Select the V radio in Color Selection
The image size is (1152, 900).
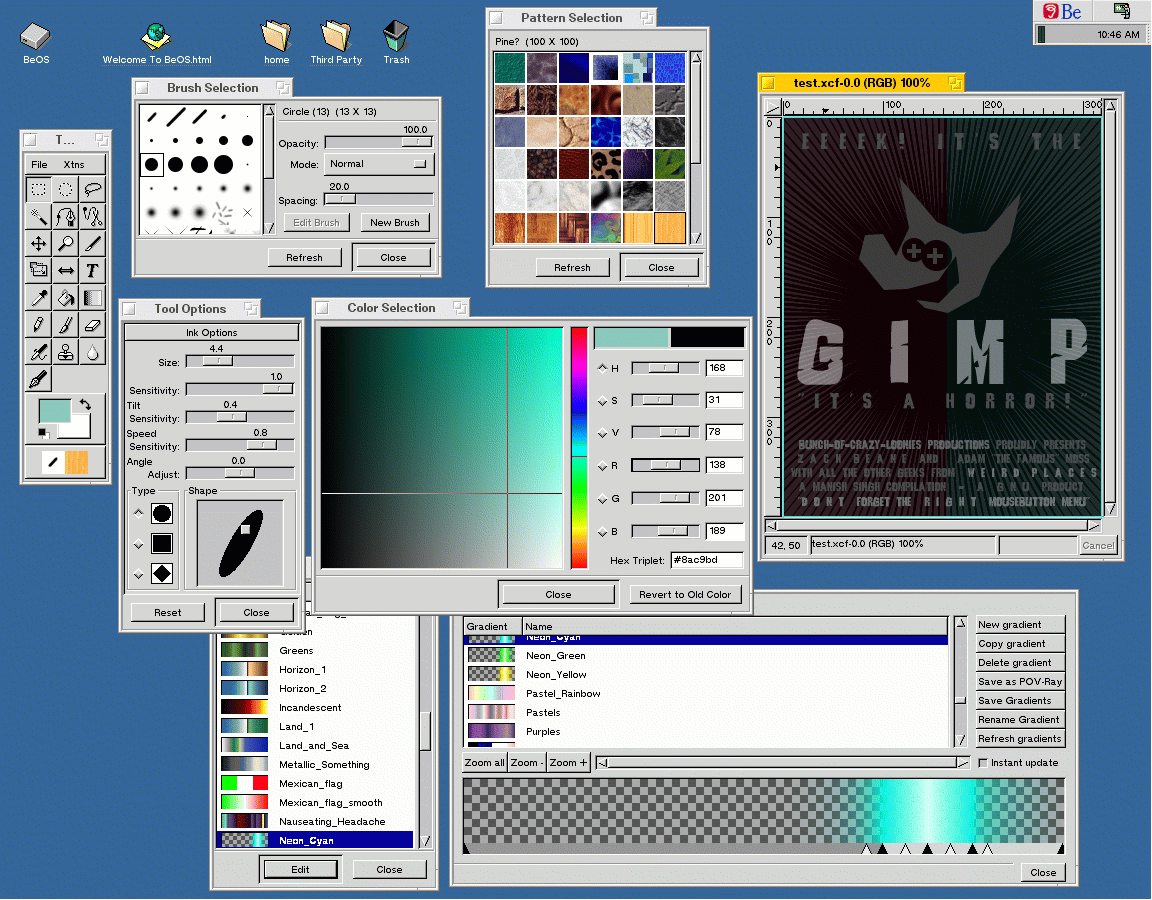(x=602, y=433)
